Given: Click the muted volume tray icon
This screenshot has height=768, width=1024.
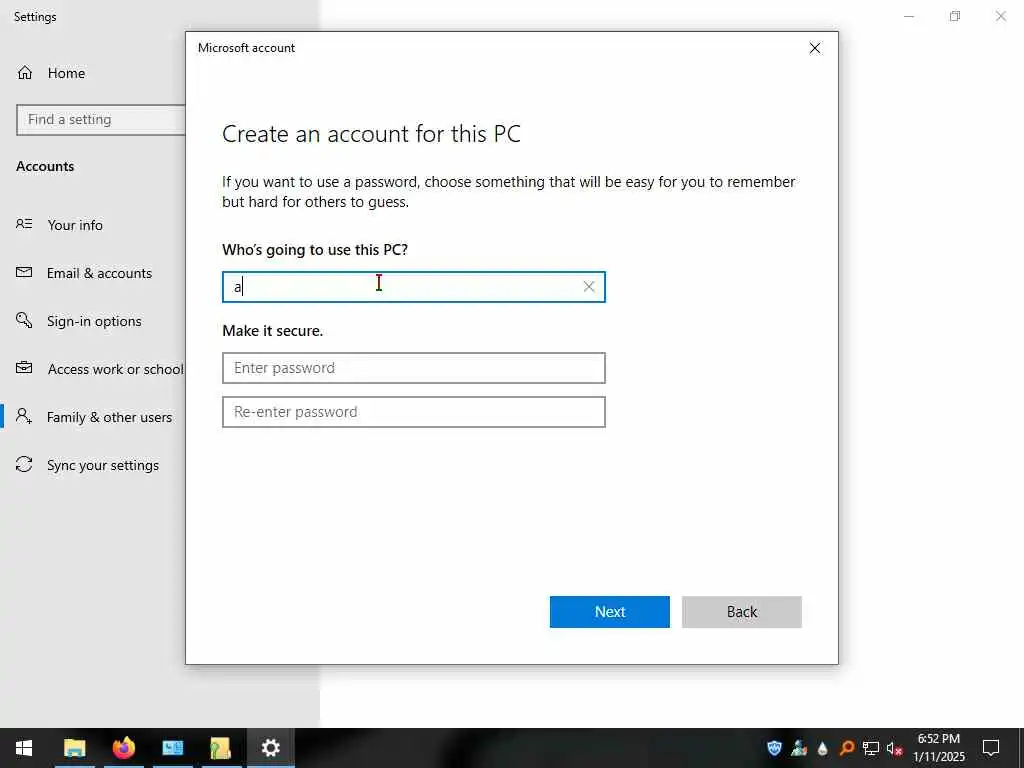Looking at the screenshot, I should click(x=895, y=749).
